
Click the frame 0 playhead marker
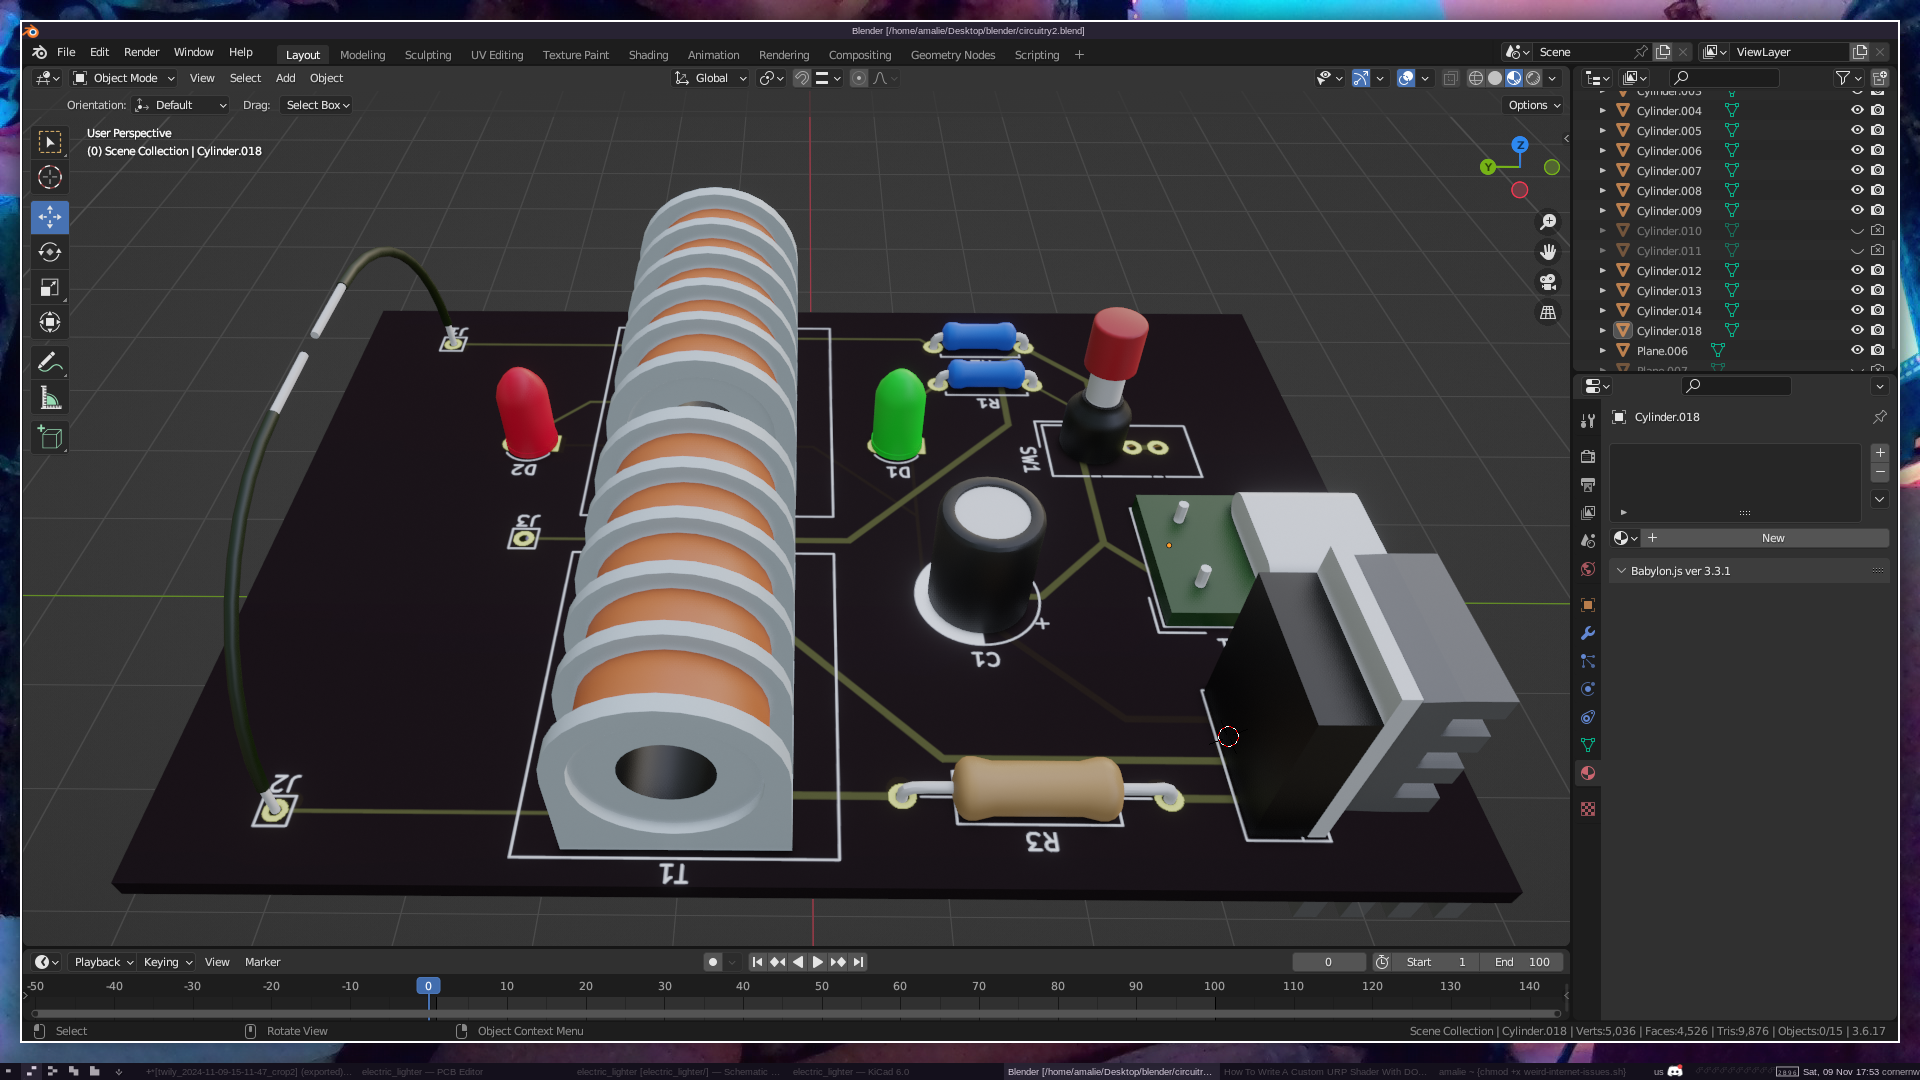pos(428,986)
